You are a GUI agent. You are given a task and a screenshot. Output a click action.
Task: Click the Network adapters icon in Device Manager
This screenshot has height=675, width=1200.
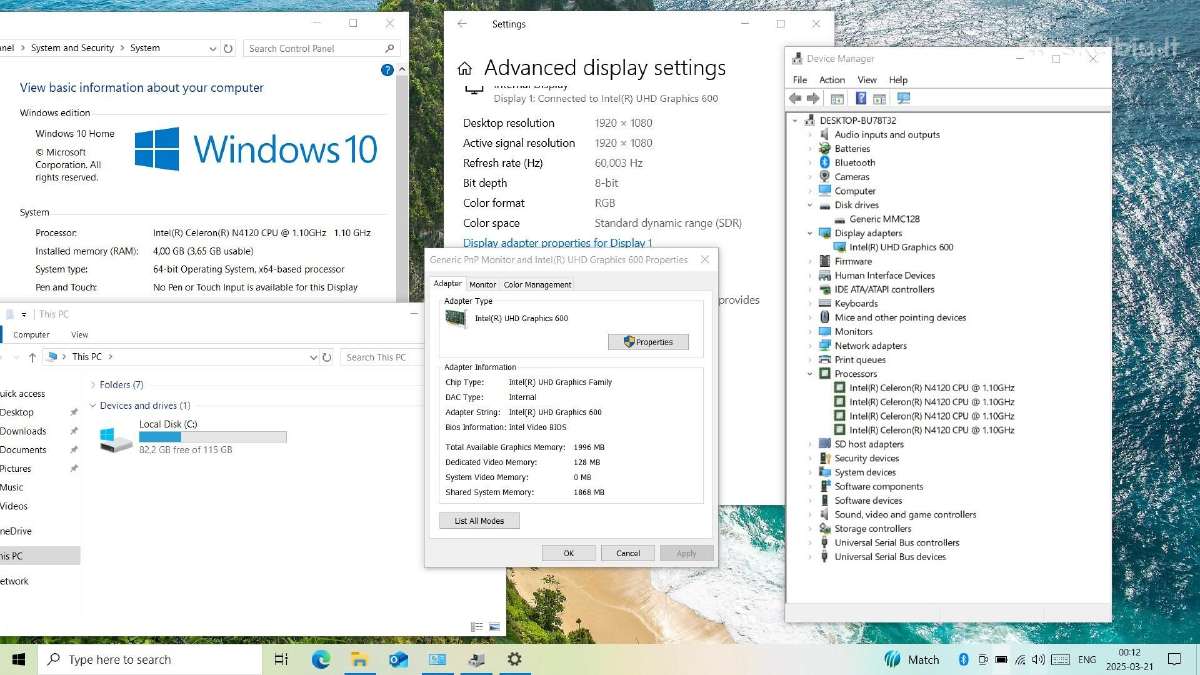coord(825,345)
